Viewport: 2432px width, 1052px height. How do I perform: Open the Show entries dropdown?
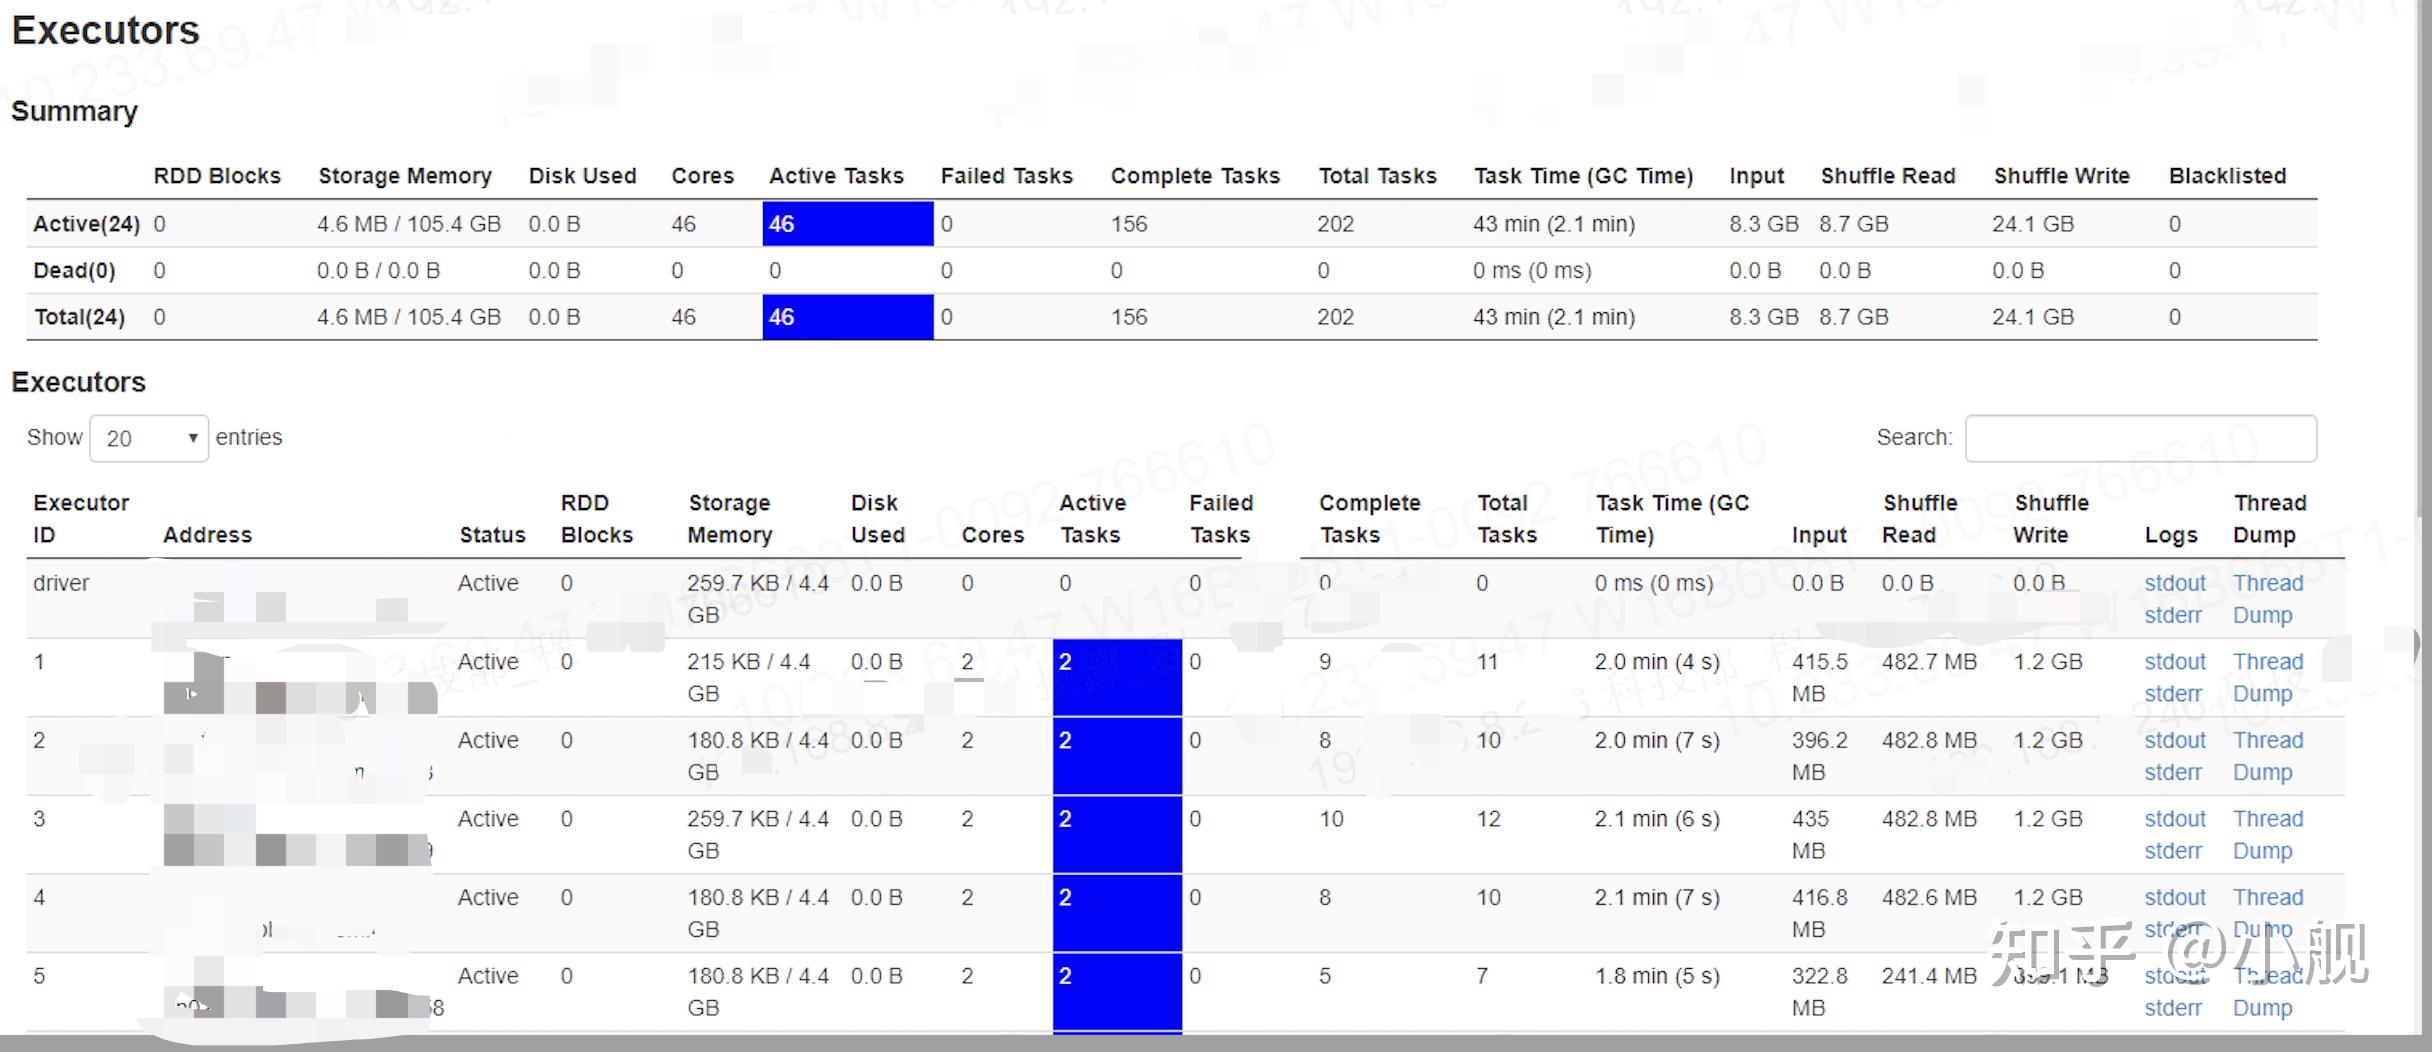click(149, 438)
